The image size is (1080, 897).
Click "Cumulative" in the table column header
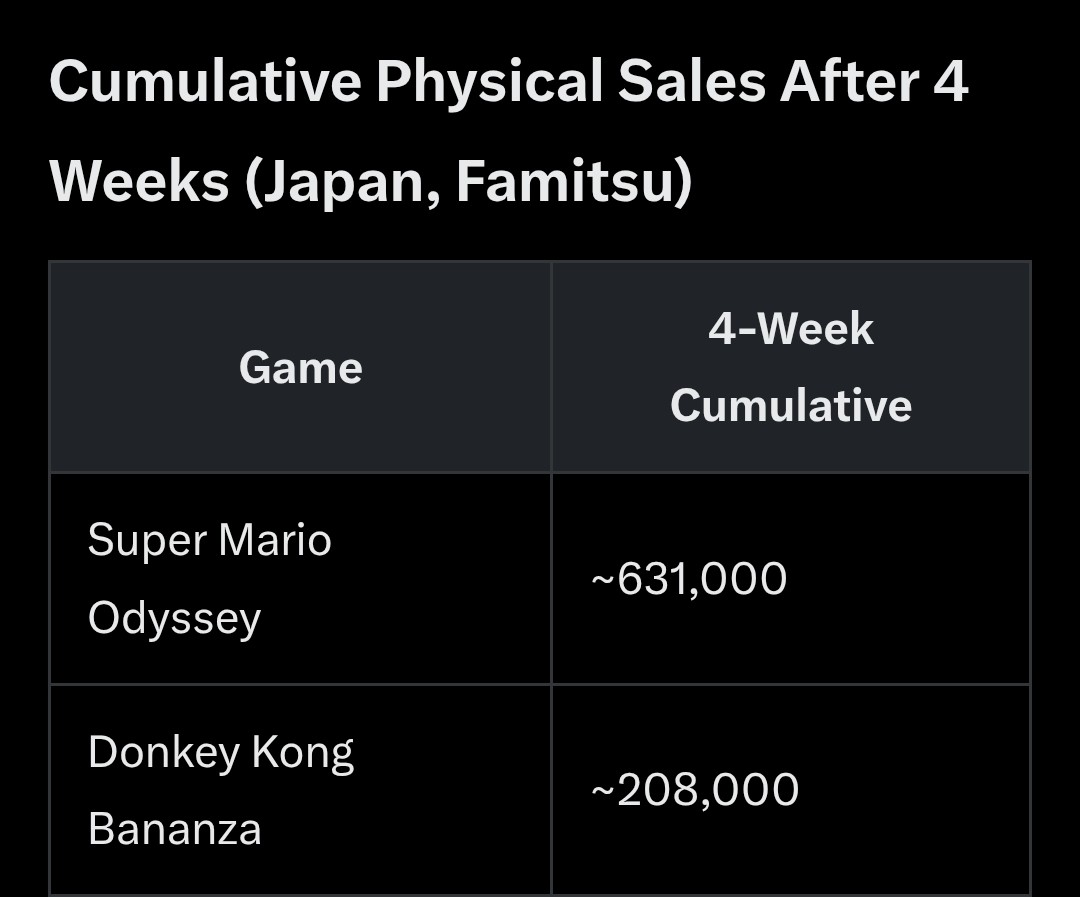pos(790,406)
